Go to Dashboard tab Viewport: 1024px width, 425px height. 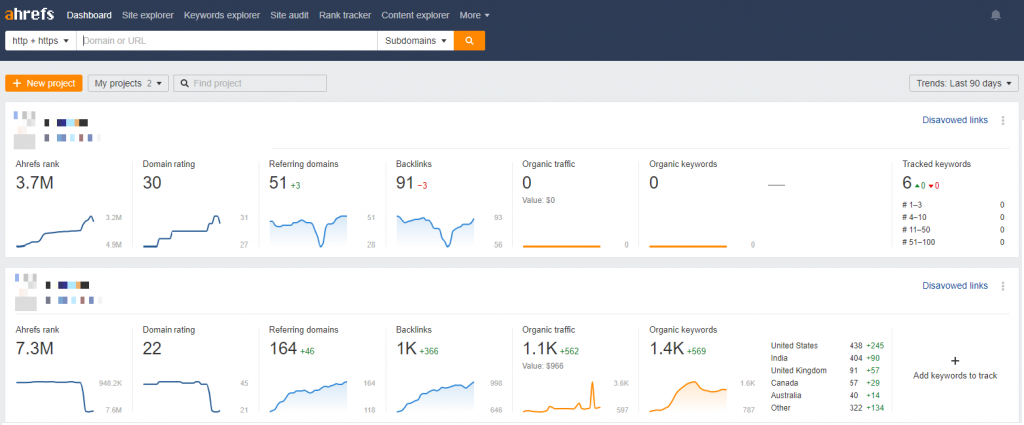point(89,15)
